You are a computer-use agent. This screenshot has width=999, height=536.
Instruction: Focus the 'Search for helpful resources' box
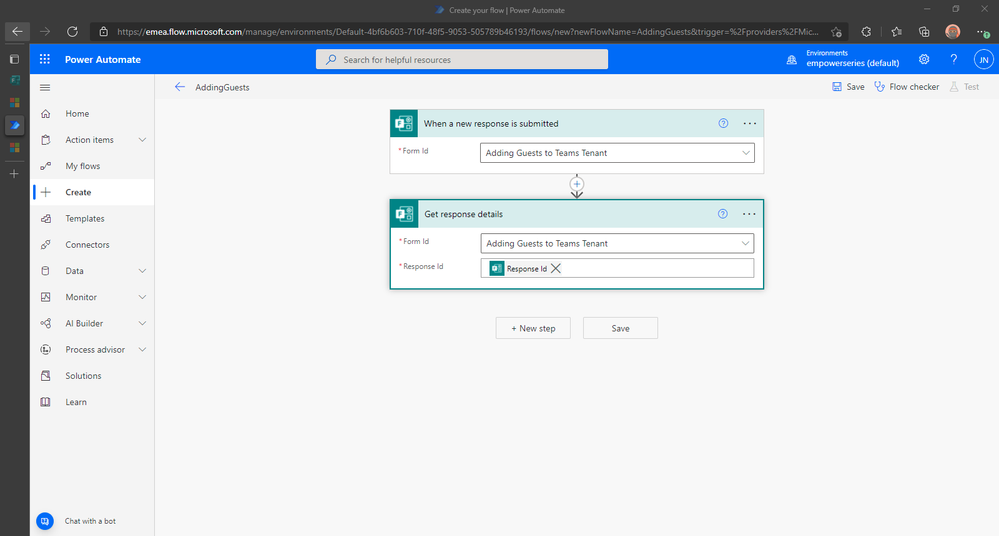point(462,59)
